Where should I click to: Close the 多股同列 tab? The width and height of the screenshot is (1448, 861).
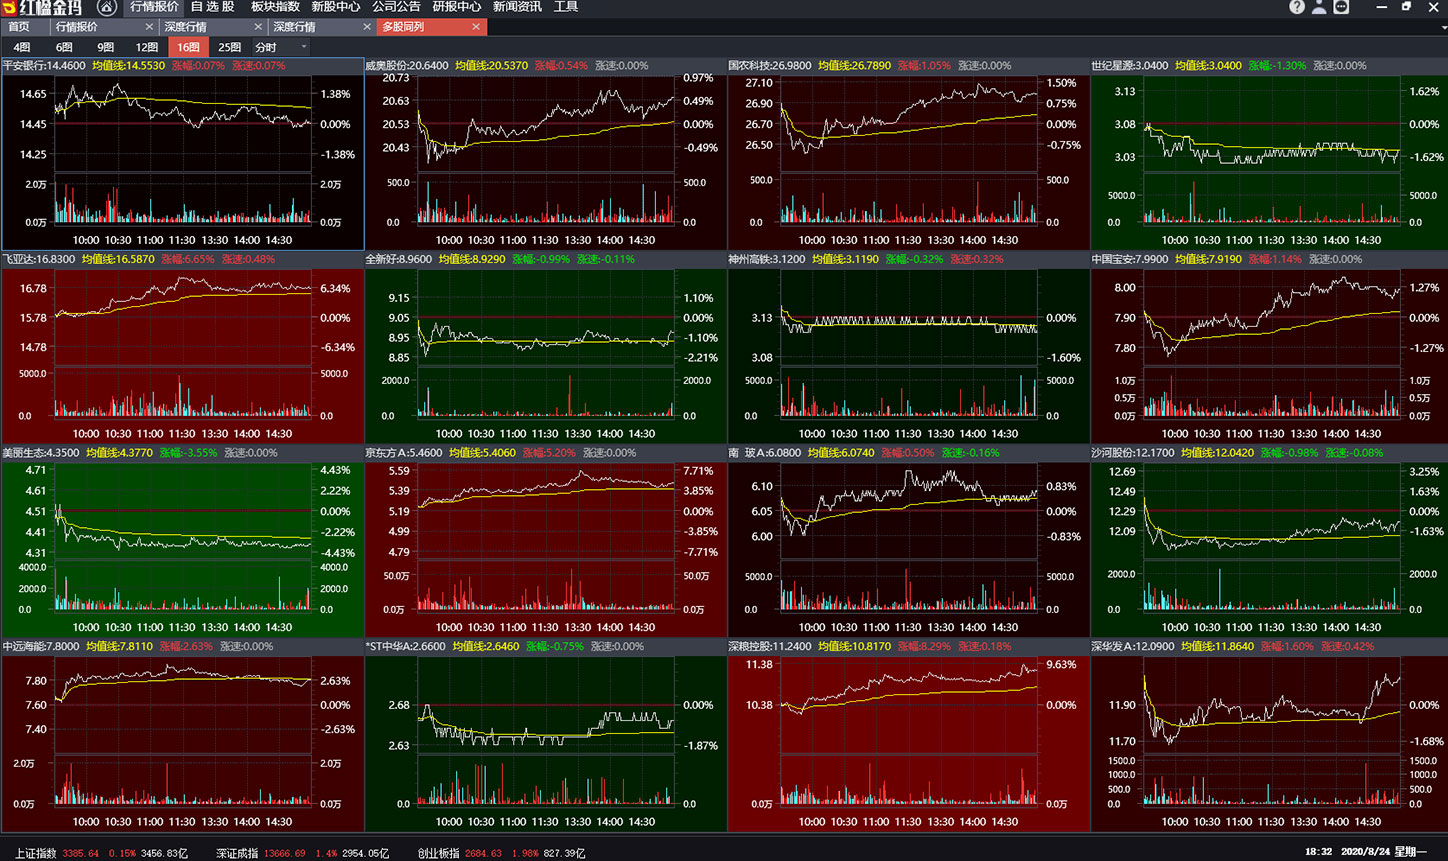click(476, 27)
